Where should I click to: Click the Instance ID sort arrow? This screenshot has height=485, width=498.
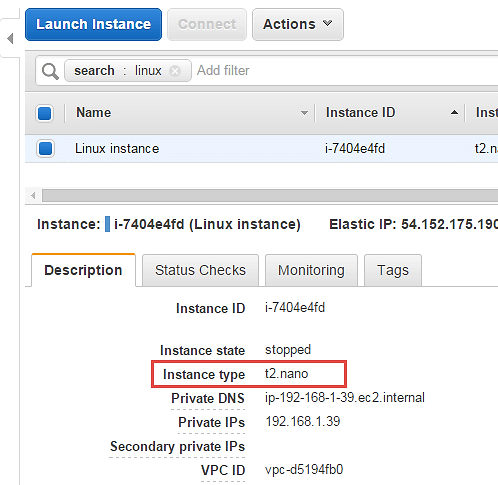point(454,113)
